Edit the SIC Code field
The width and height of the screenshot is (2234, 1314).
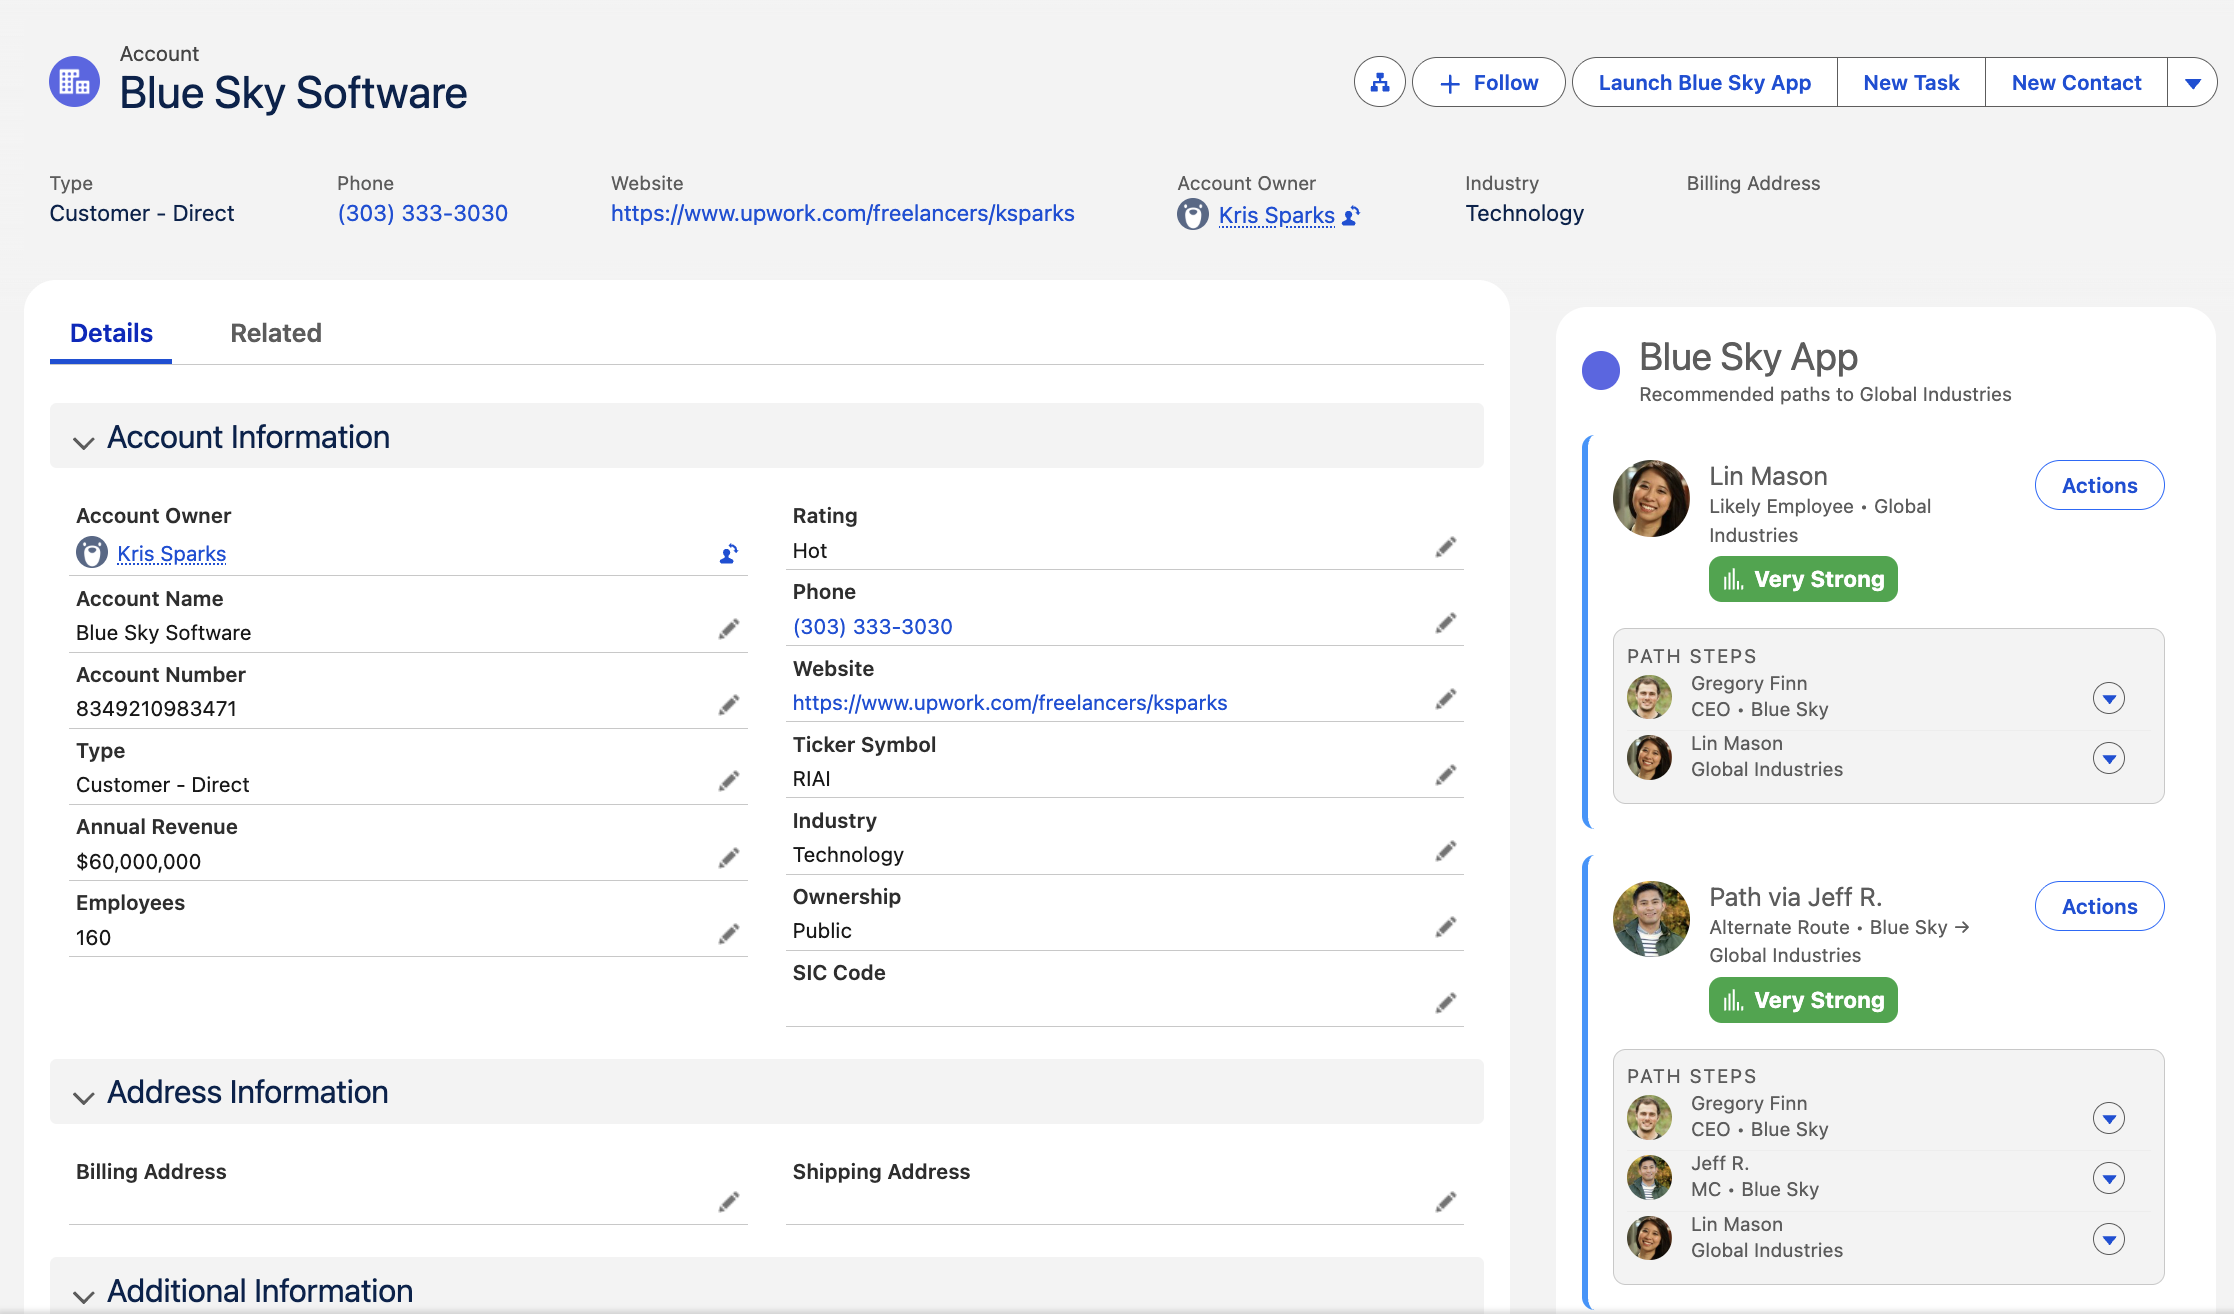(x=1446, y=1002)
